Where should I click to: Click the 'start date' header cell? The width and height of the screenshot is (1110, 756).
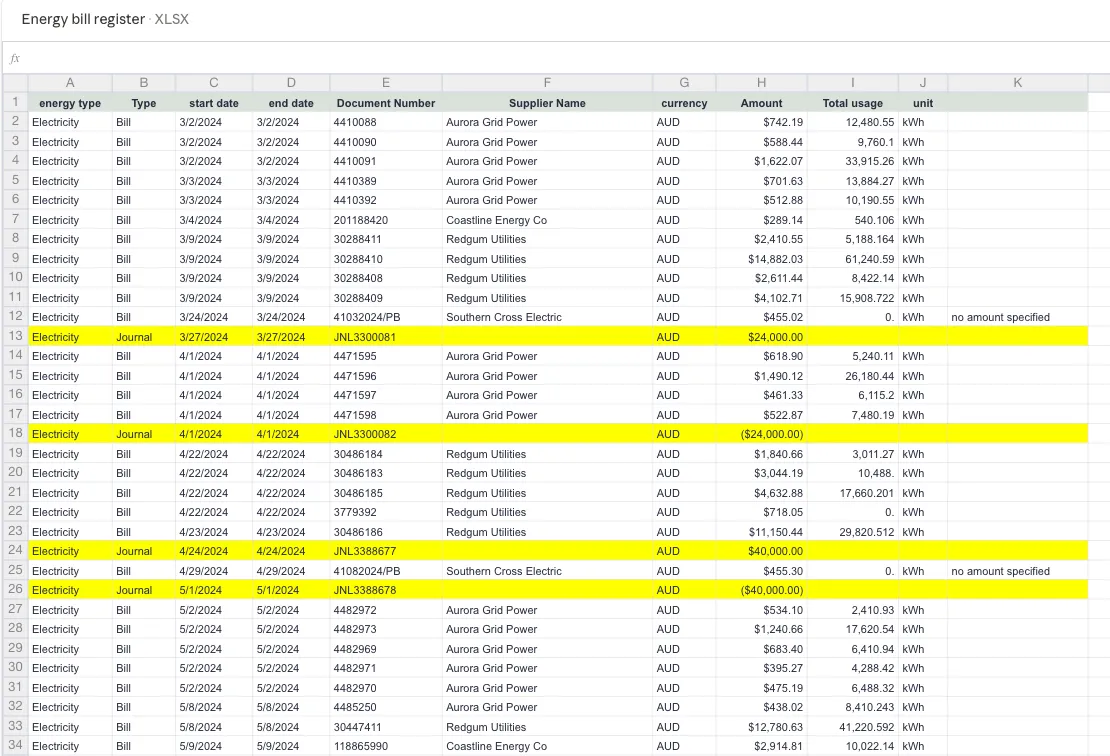214,103
